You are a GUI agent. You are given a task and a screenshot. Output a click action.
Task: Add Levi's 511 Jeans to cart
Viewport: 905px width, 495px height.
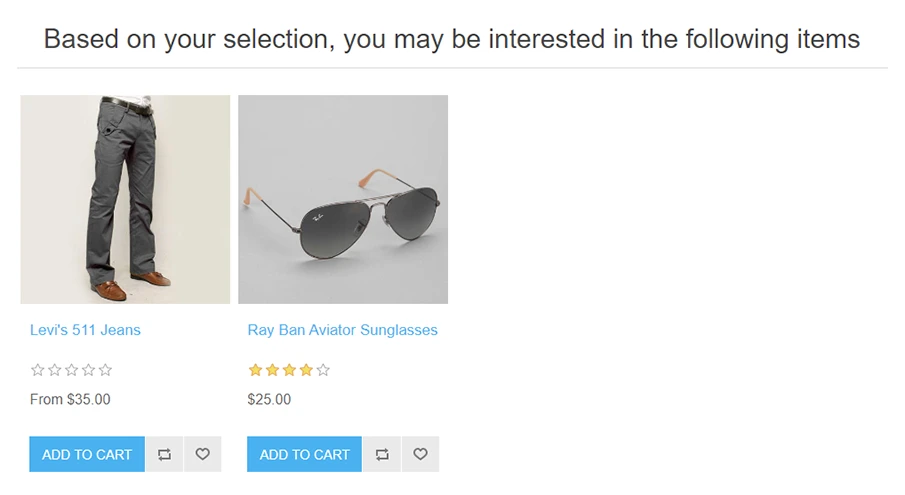[87, 454]
